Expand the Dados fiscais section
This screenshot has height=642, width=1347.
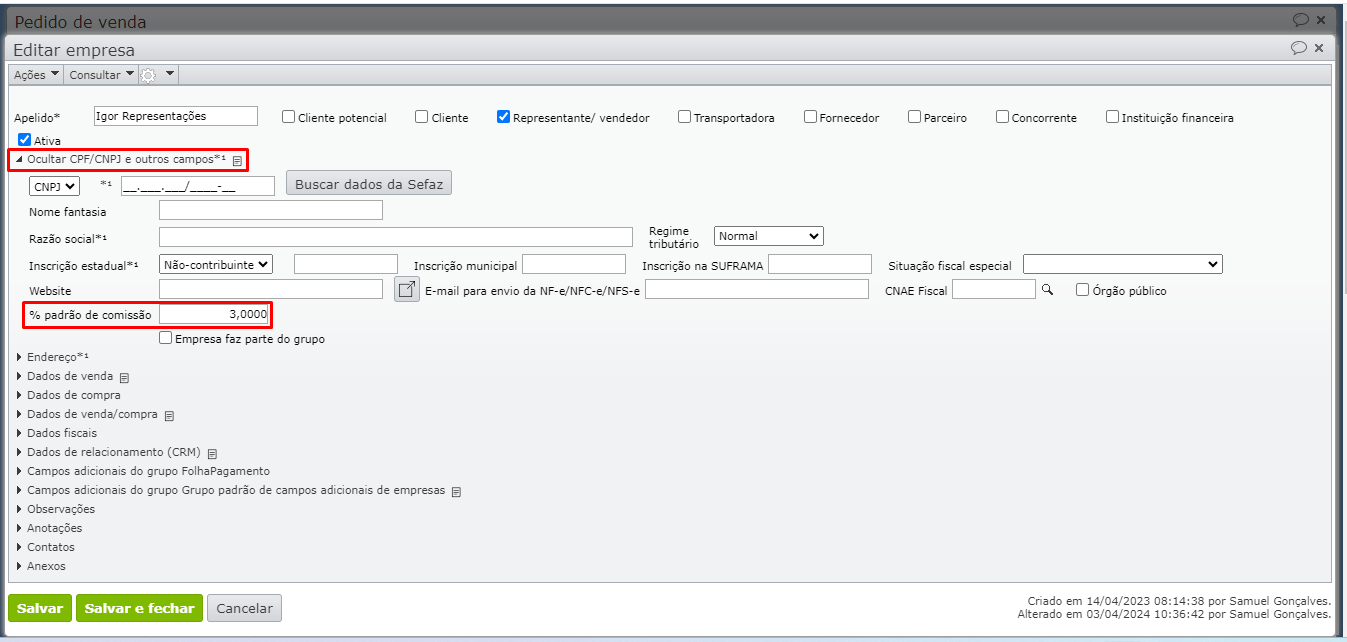pyautogui.click(x=62, y=433)
